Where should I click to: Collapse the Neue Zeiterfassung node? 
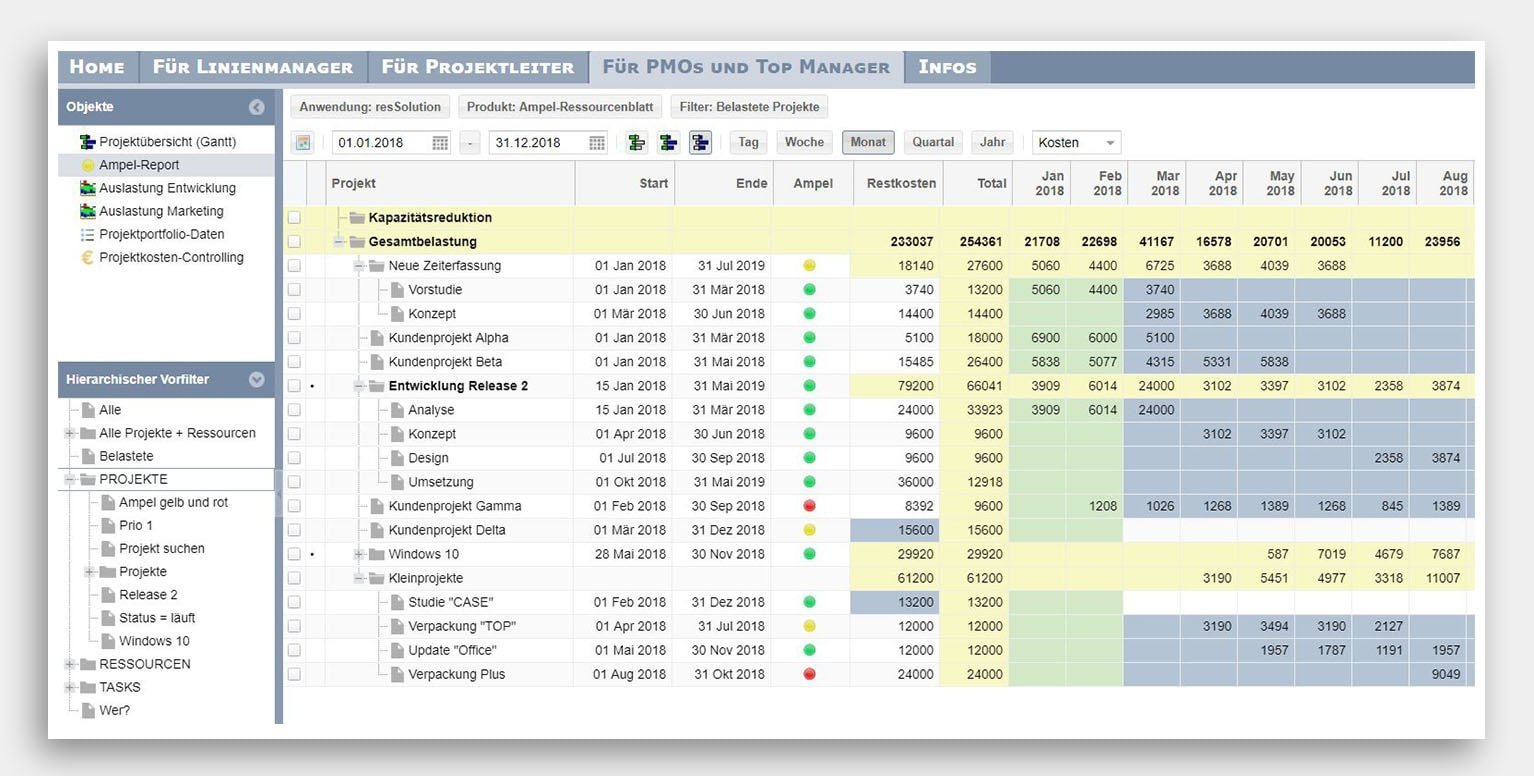tap(359, 266)
